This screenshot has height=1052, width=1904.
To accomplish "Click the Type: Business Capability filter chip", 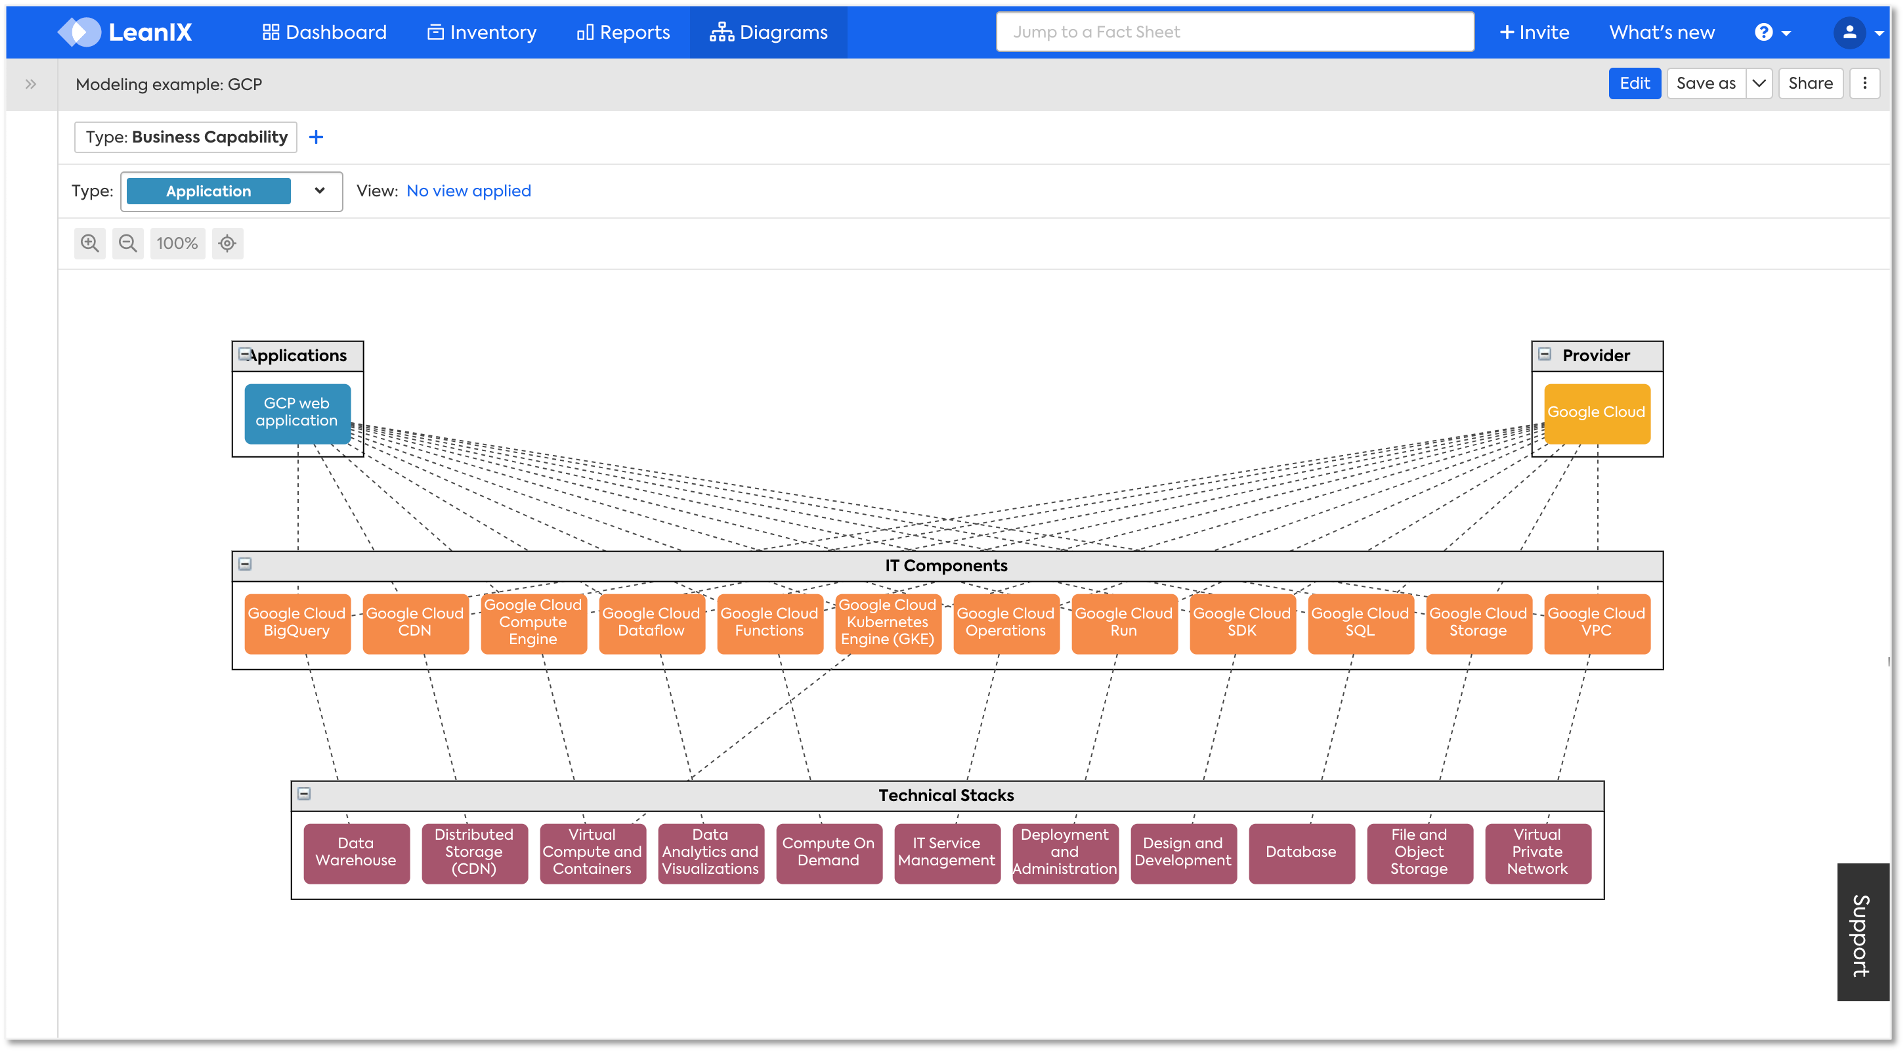I will click(x=186, y=137).
